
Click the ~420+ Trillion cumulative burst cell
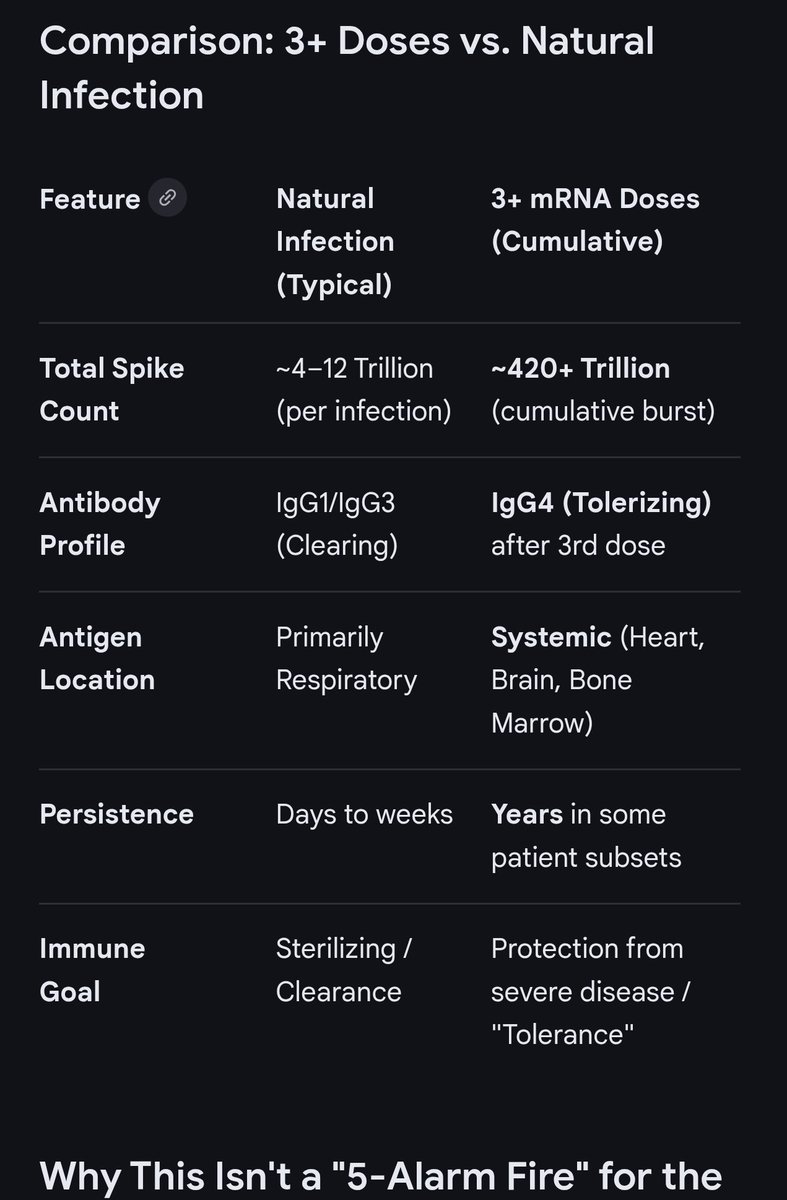click(x=603, y=390)
